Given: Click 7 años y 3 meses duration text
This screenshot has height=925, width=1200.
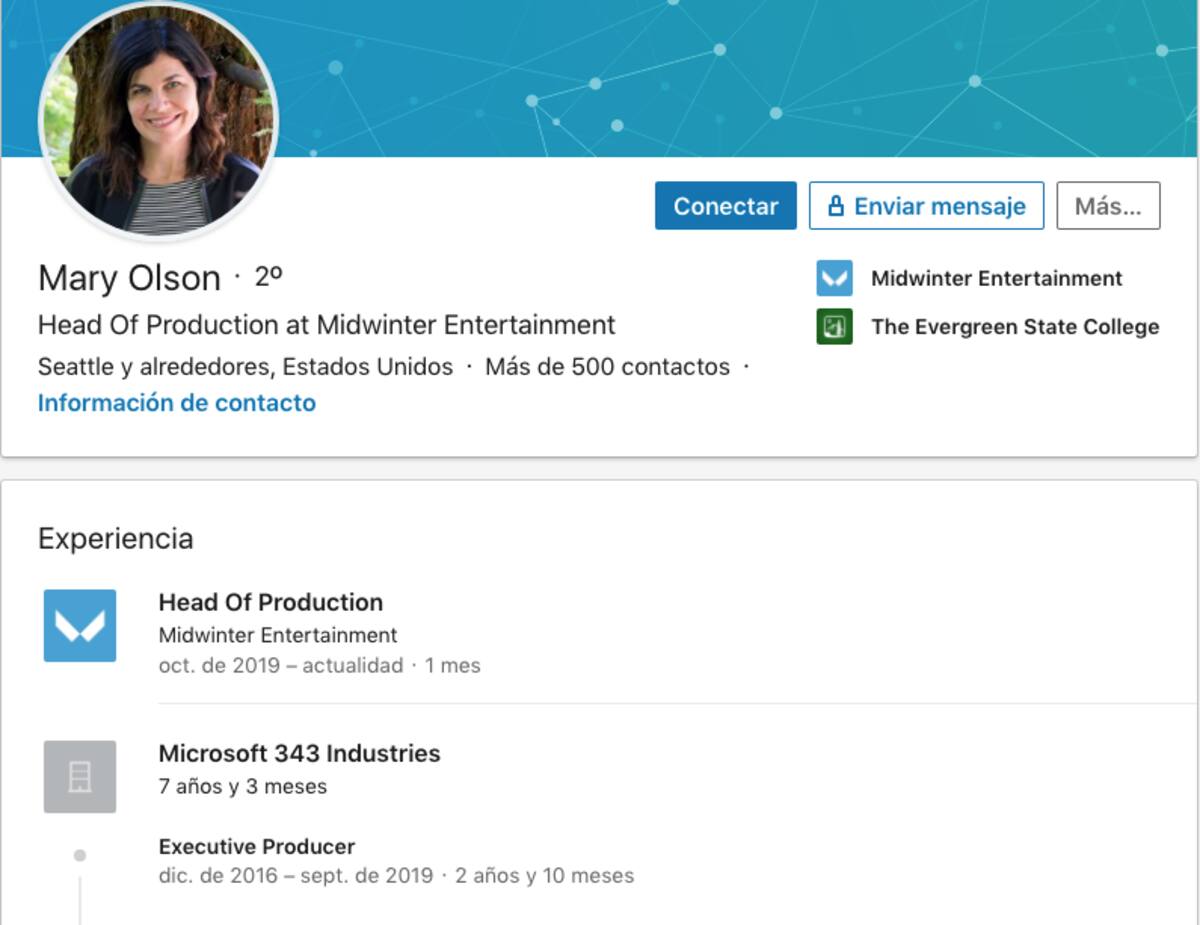Looking at the screenshot, I should click(x=243, y=786).
